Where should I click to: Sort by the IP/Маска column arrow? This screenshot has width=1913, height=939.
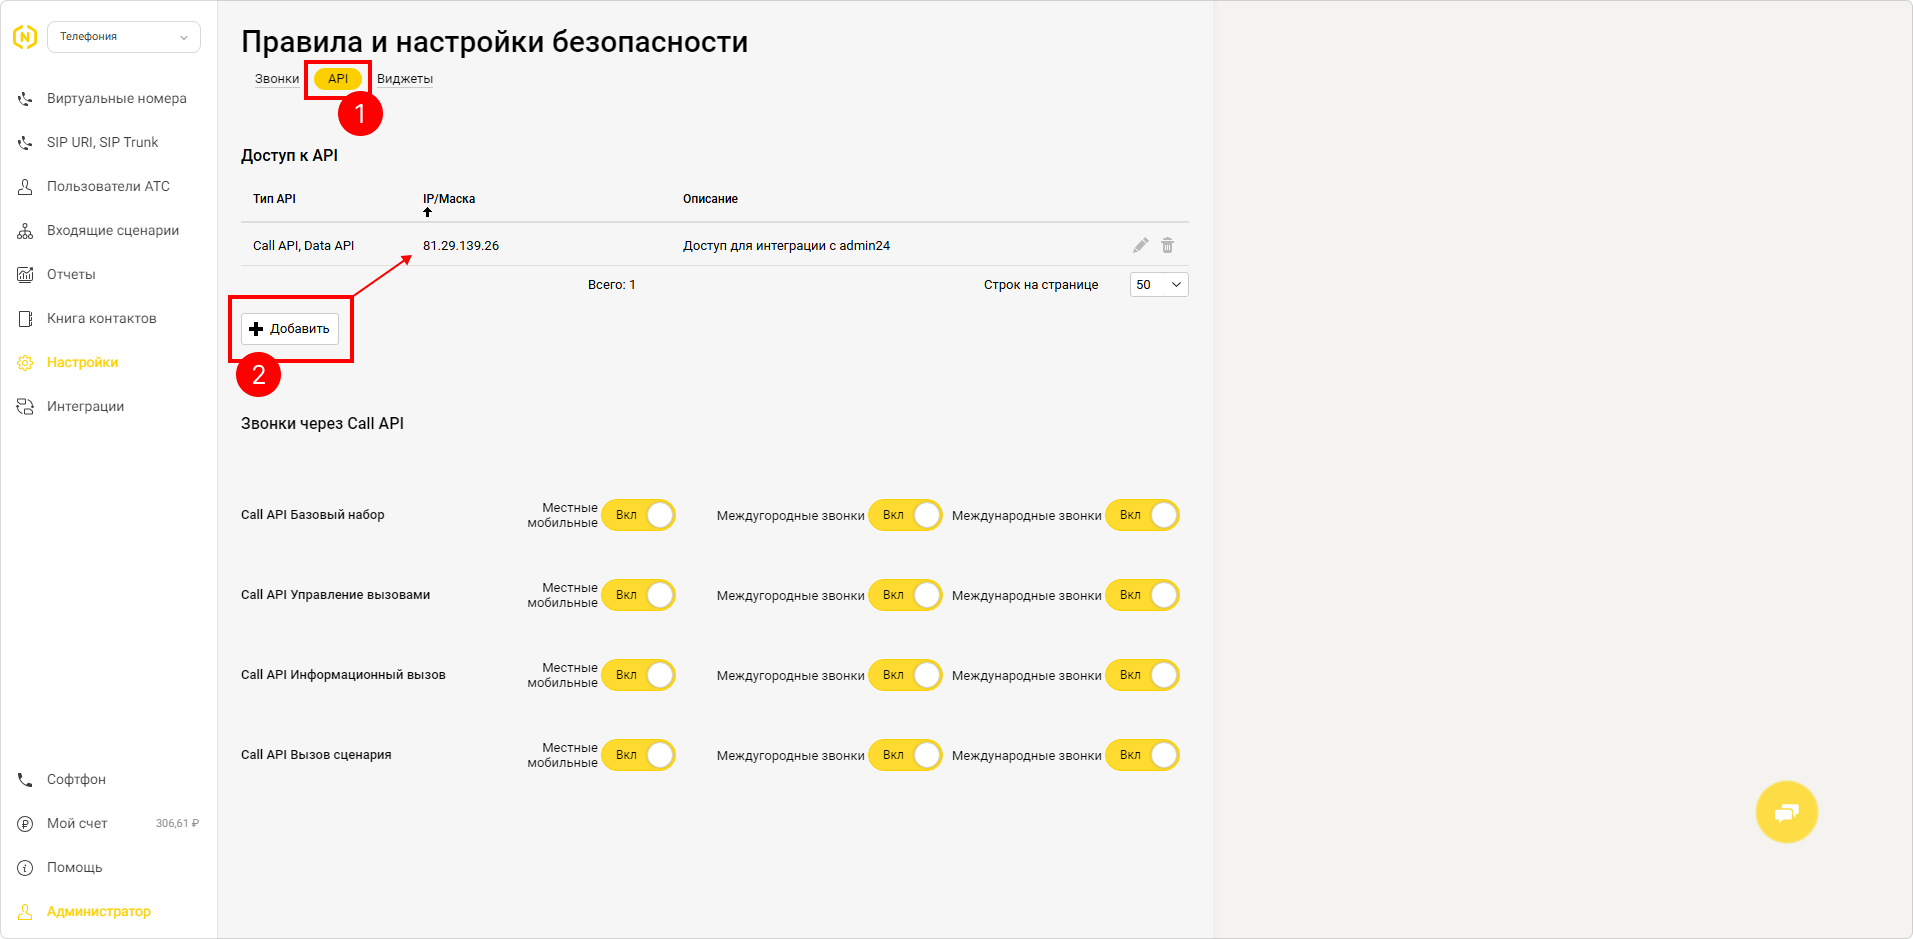tap(428, 212)
